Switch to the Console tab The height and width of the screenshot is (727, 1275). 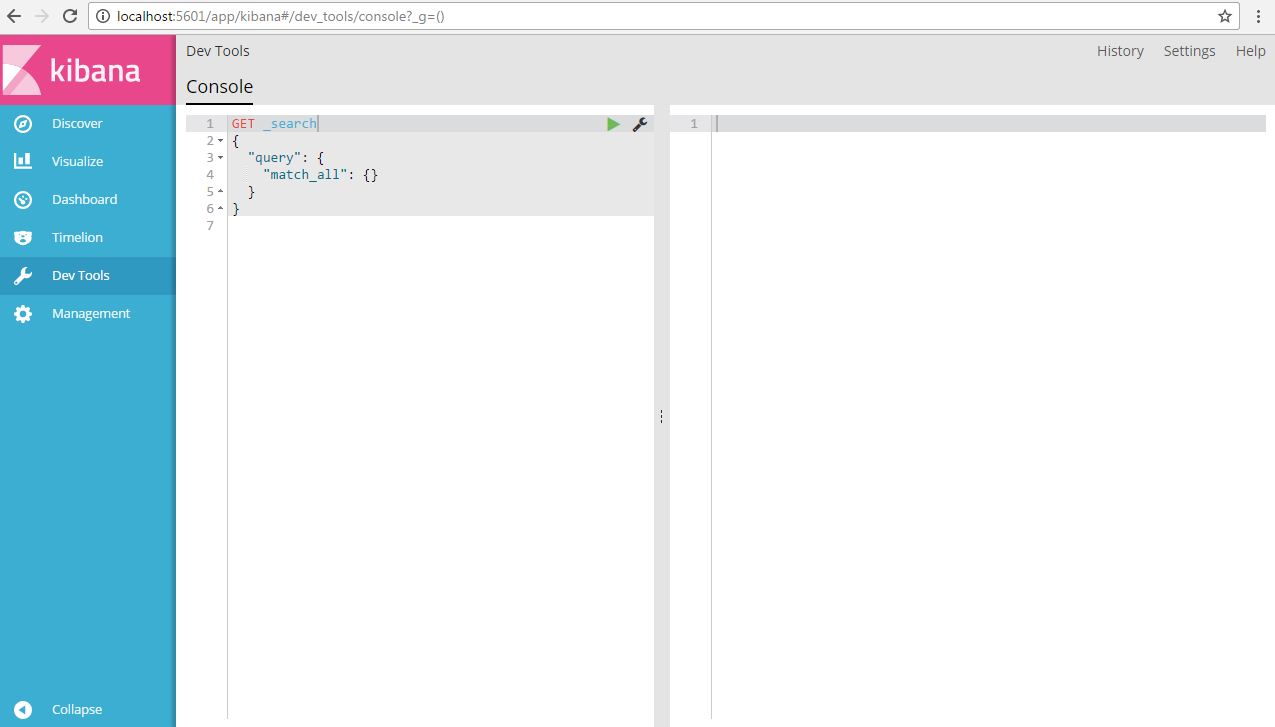click(219, 87)
